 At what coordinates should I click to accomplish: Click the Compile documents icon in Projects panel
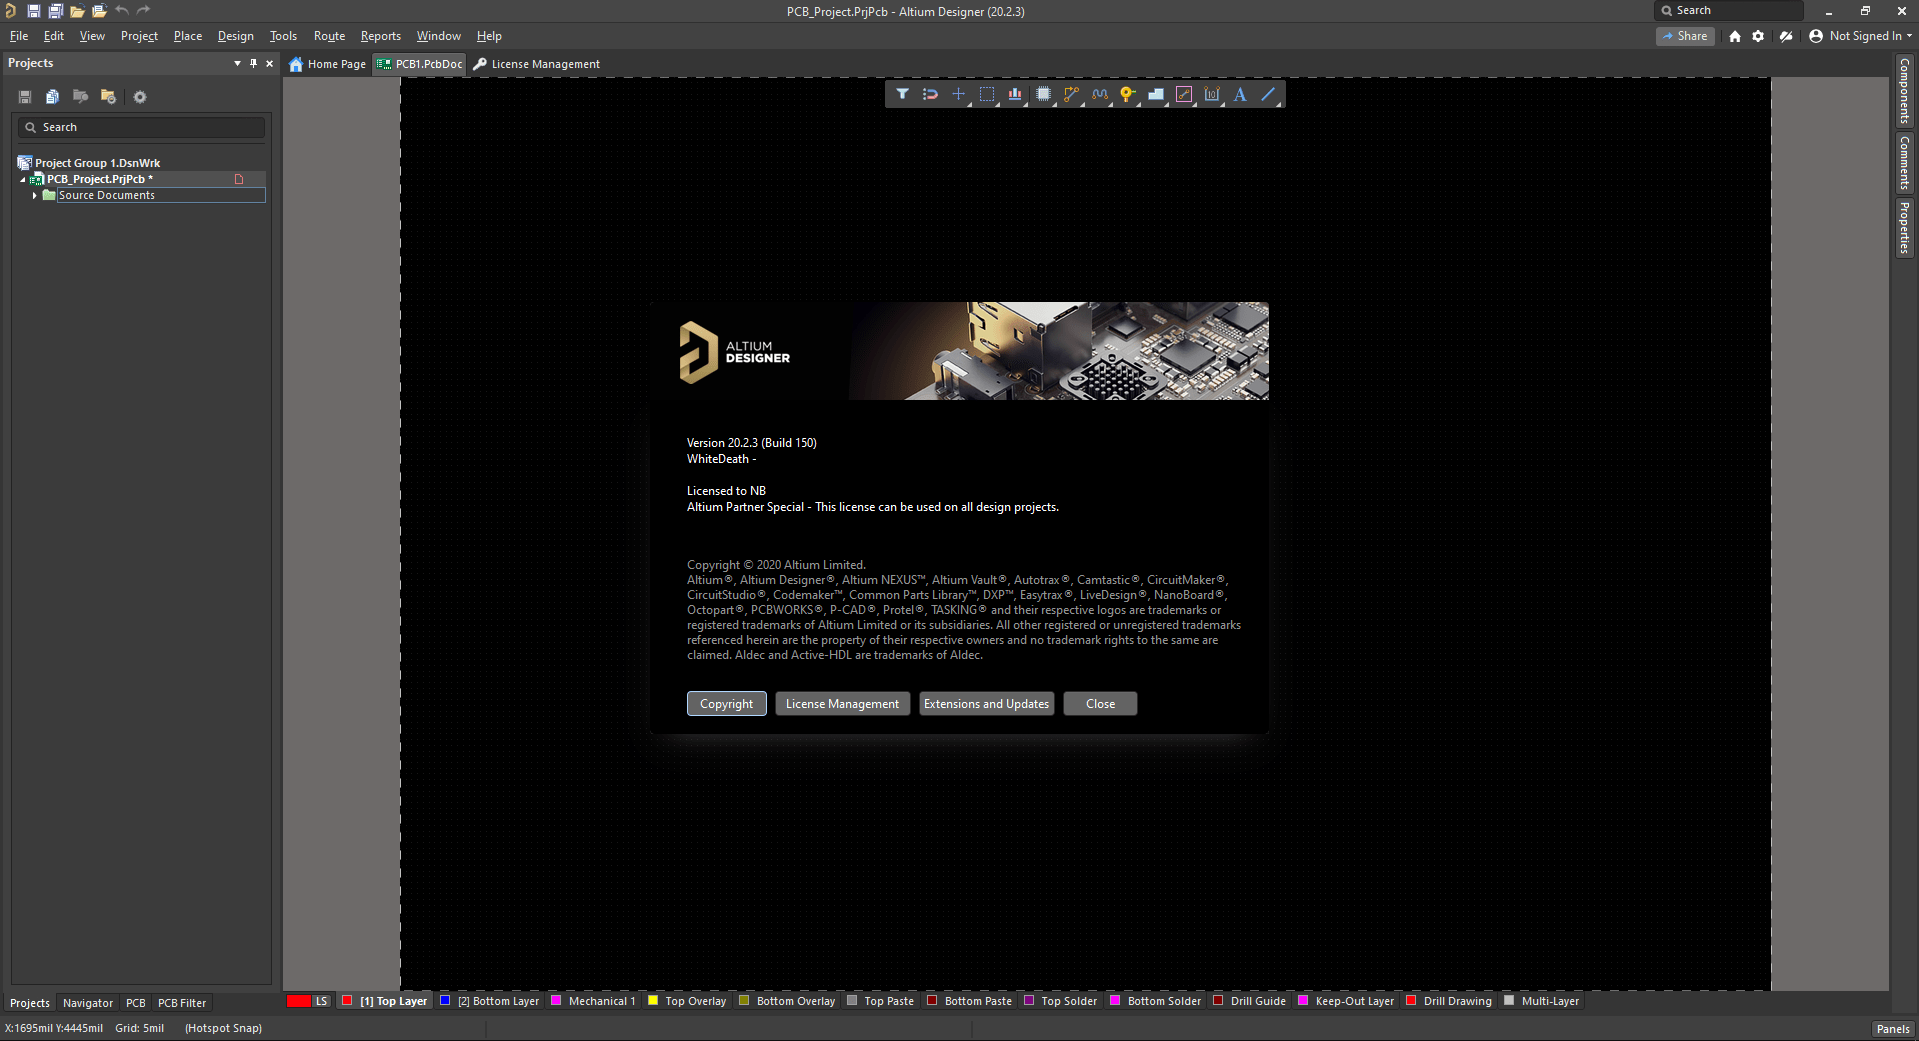[53, 97]
